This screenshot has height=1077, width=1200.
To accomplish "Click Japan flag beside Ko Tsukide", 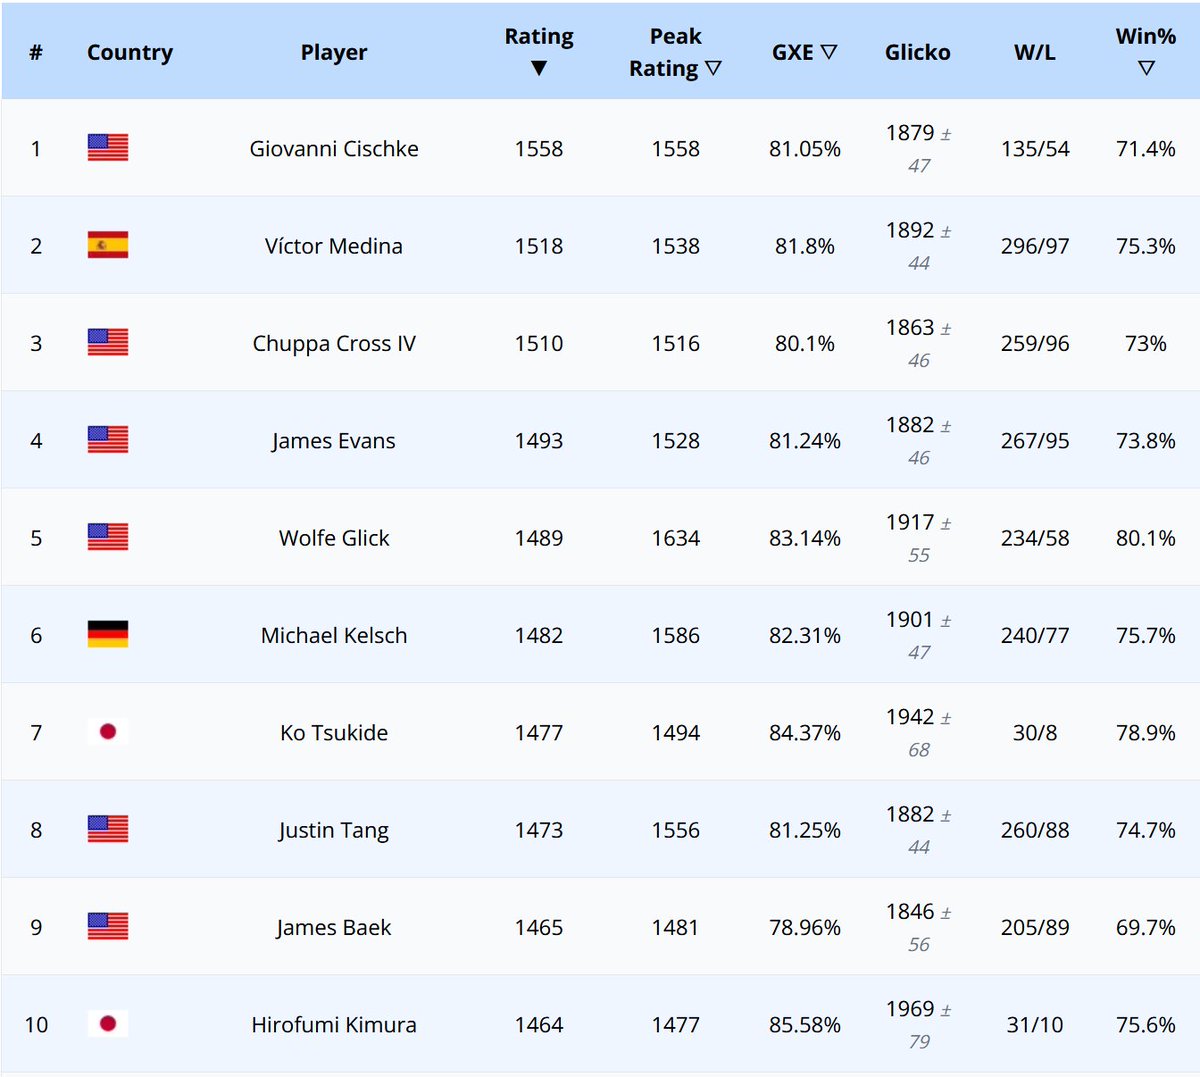I will pos(108,732).
